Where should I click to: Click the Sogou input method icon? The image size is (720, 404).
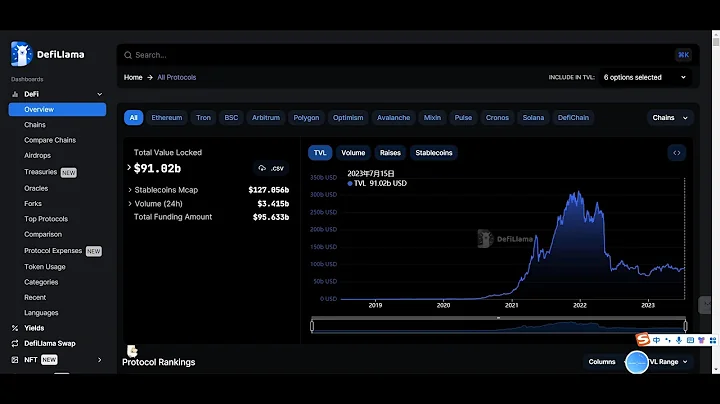pos(643,339)
